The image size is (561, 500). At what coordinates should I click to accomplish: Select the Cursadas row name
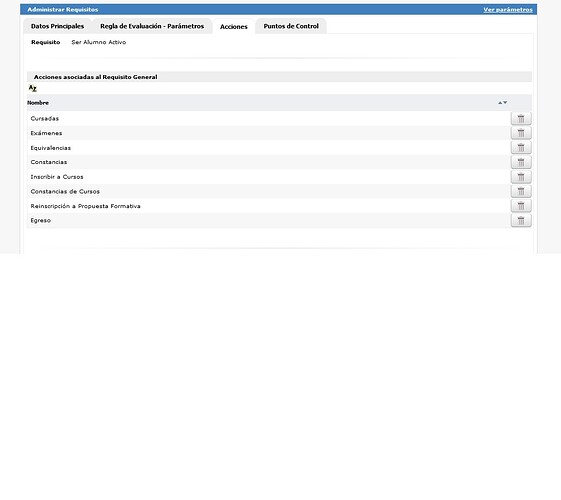45,118
